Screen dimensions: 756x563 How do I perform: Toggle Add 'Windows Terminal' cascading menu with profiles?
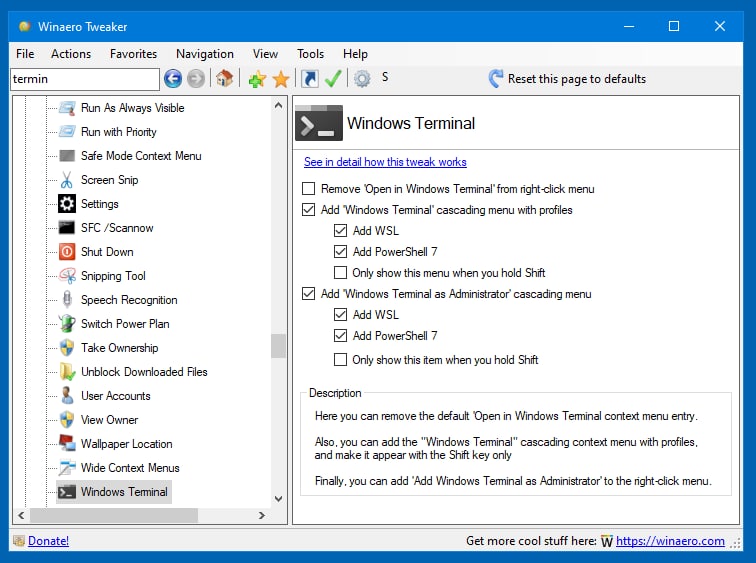[309, 210]
